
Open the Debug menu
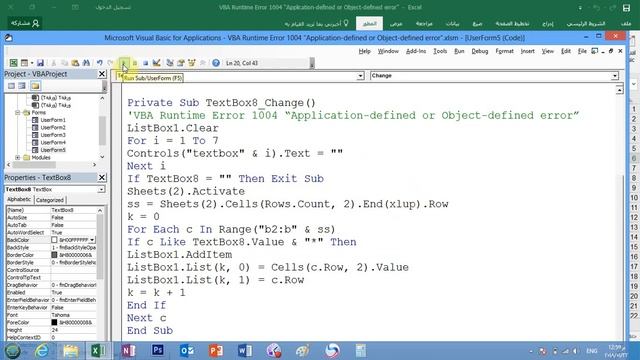coord(480,51)
